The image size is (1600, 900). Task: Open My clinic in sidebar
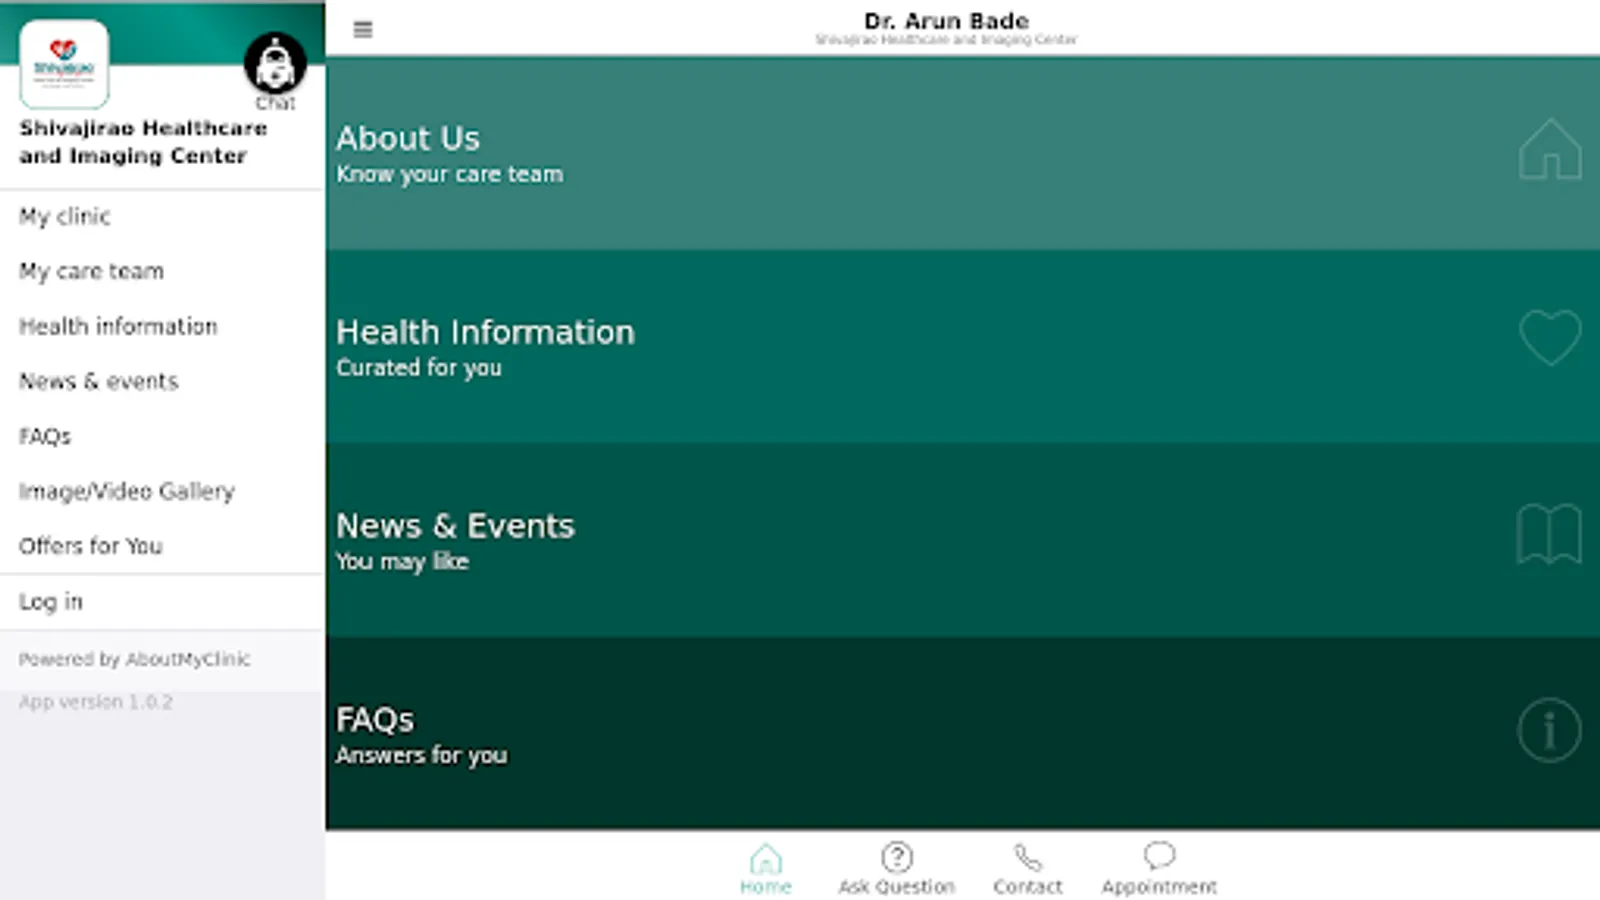[x=65, y=217]
